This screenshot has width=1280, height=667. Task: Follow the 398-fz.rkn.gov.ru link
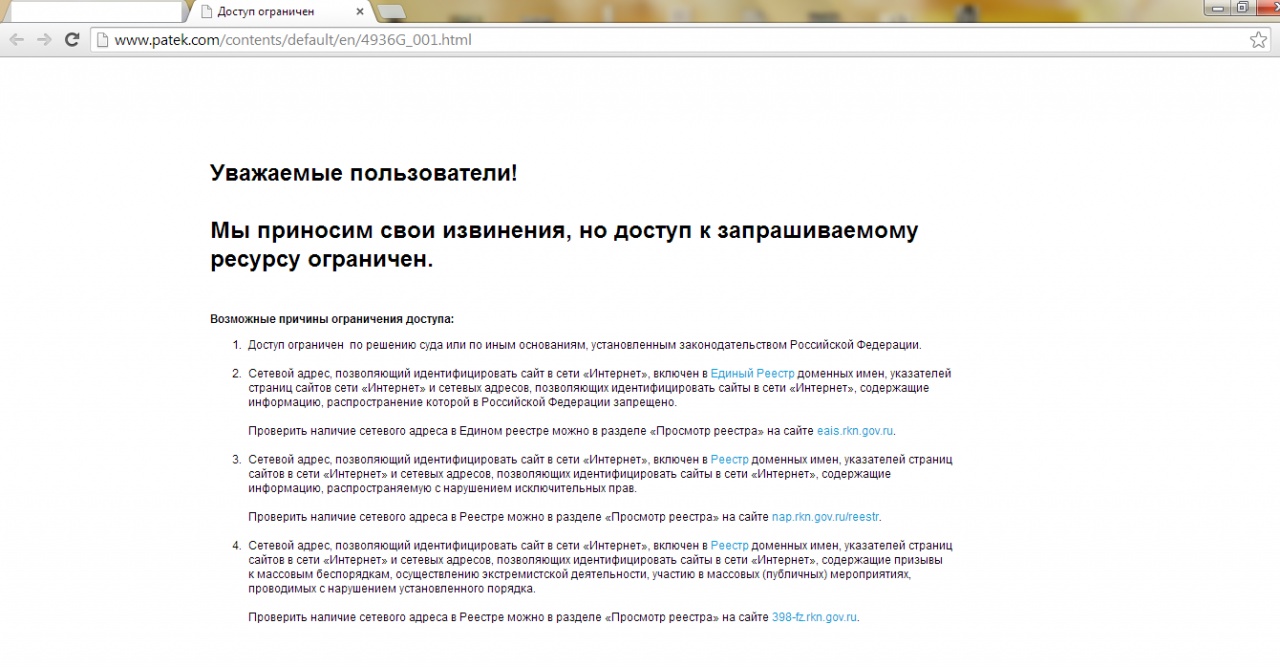pos(814,617)
